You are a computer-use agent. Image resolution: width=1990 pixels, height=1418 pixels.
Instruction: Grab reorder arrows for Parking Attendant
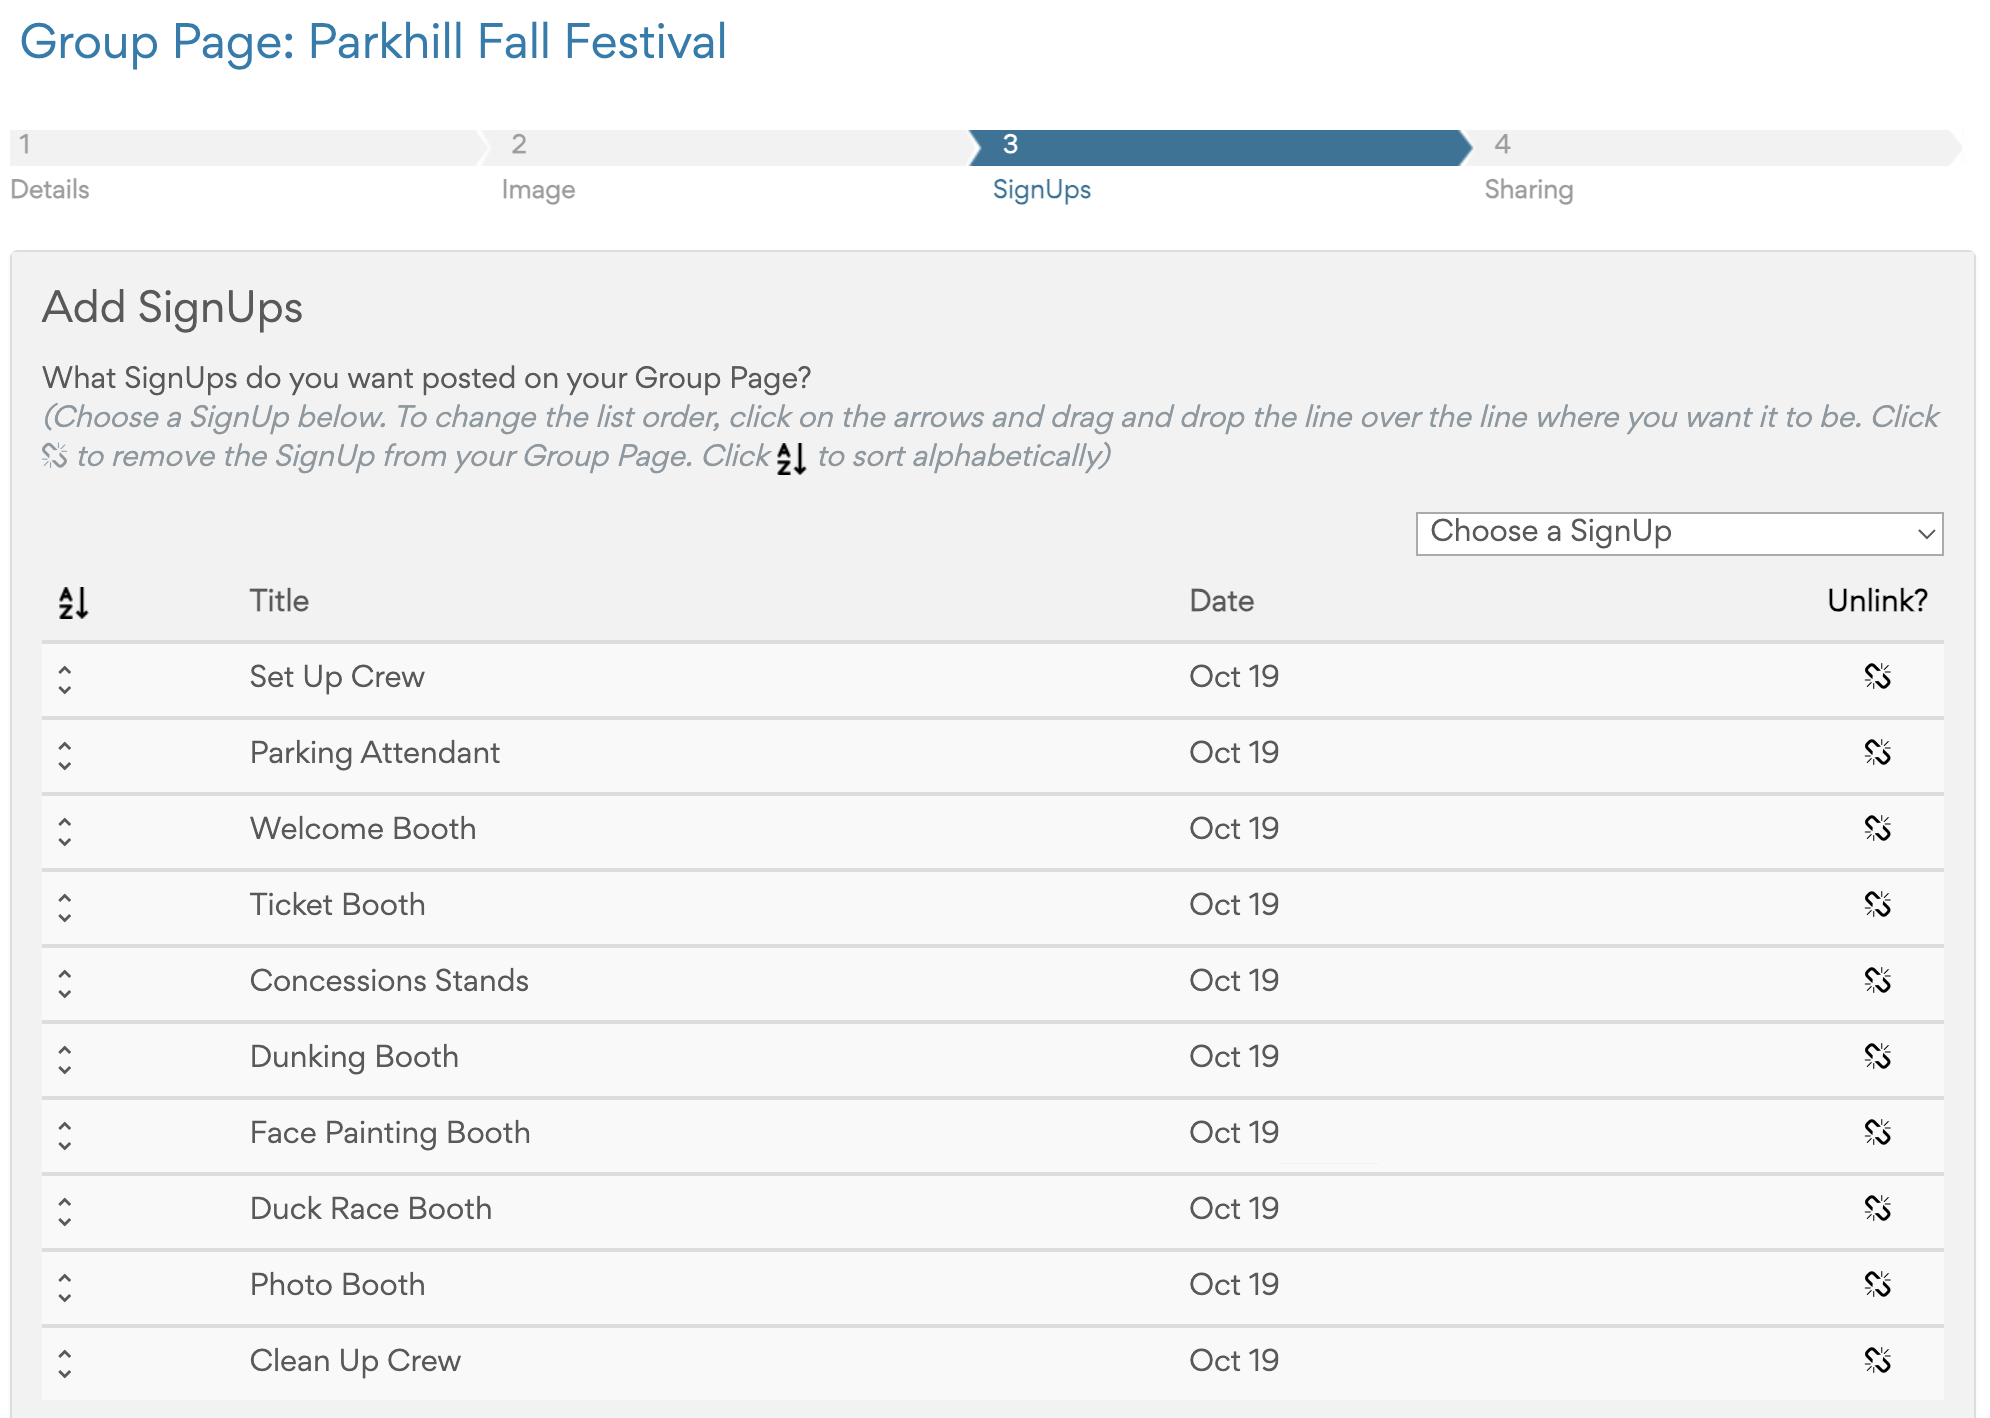coord(65,756)
